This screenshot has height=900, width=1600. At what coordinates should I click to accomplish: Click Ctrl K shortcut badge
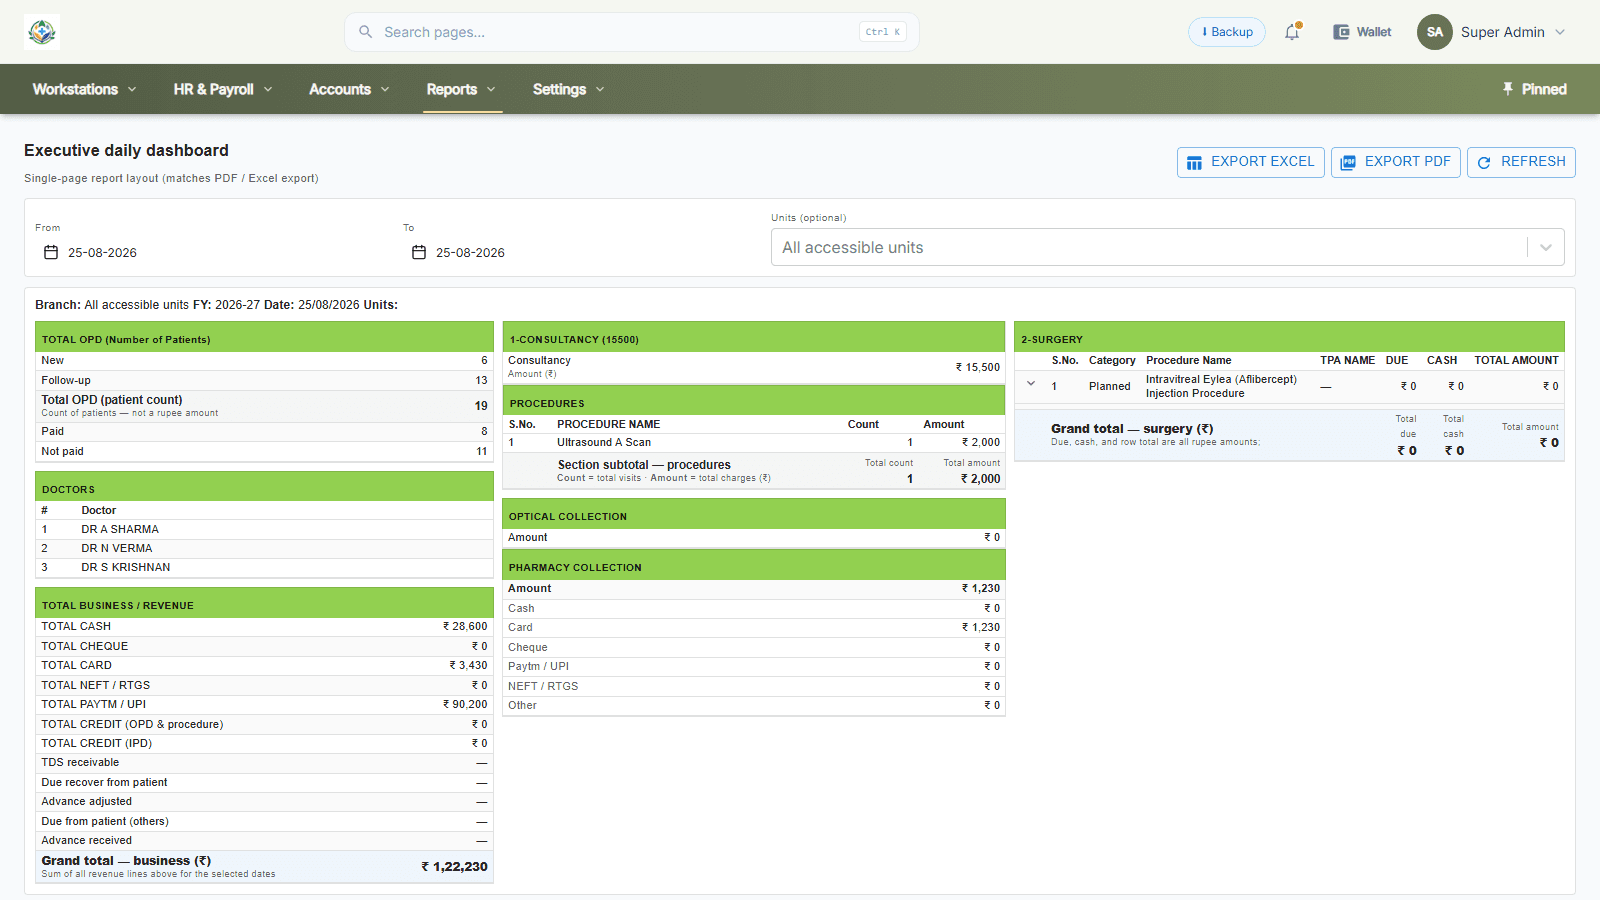(x=883, y=32)
